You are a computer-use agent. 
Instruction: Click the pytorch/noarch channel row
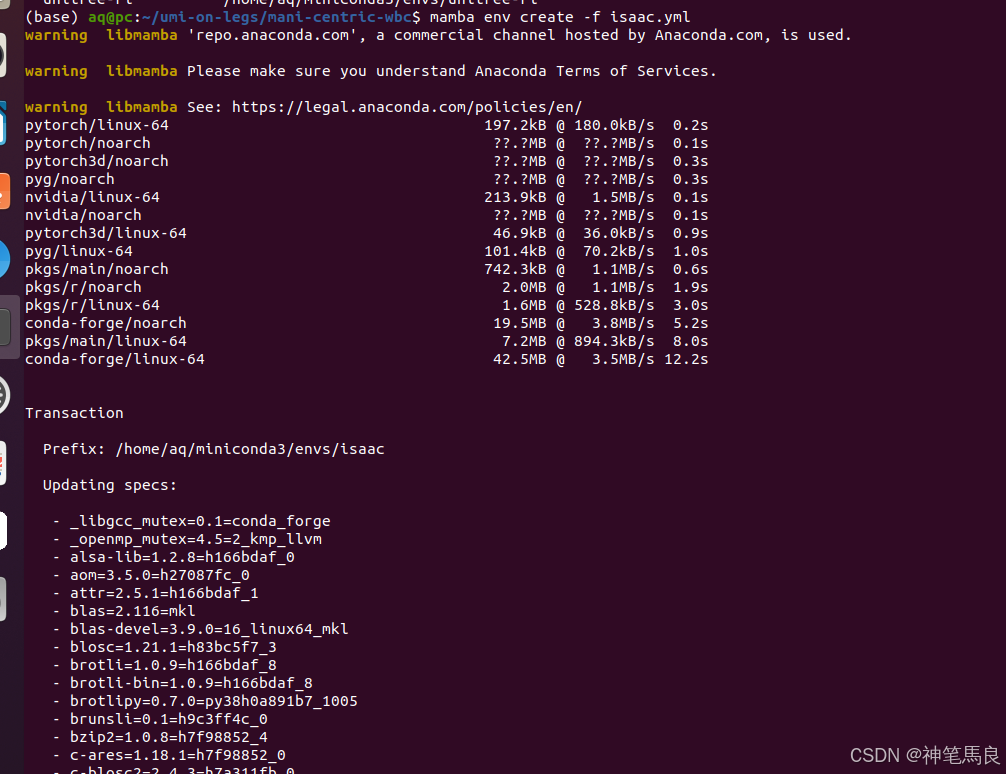(366, 142)
